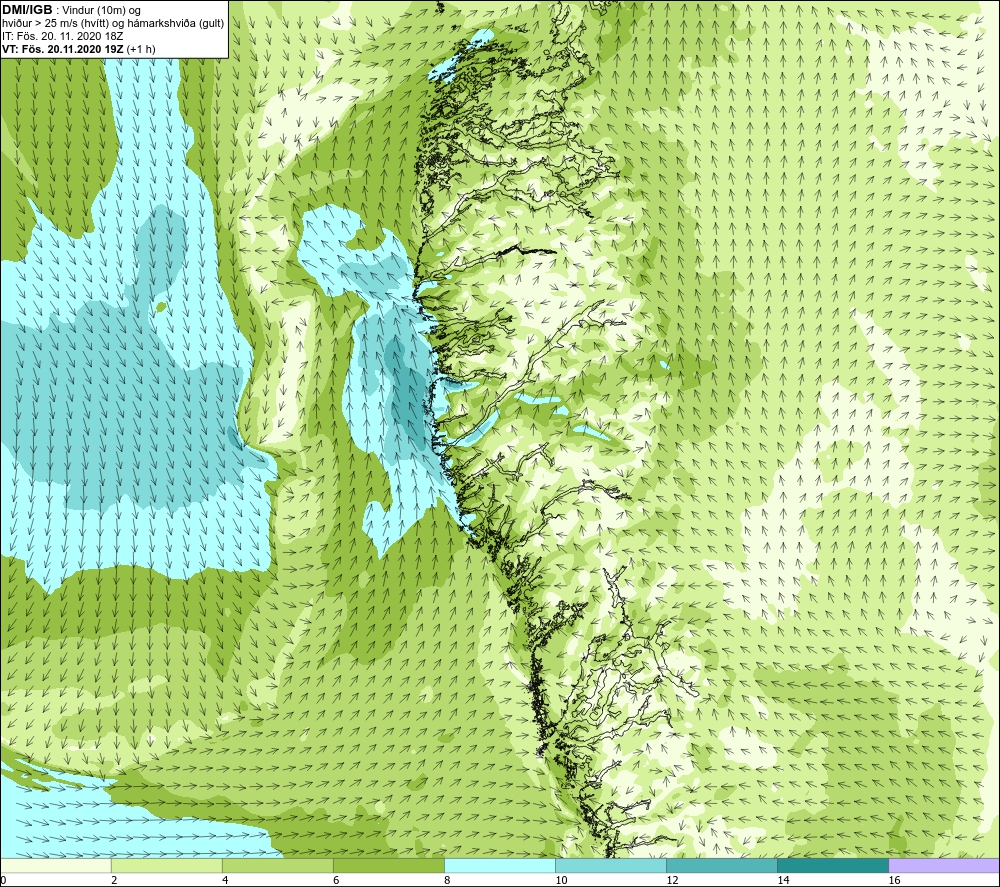This screenshot has width=1000, height=887.
Task: Click the purple legend swatch above 16
Action: 944,865
